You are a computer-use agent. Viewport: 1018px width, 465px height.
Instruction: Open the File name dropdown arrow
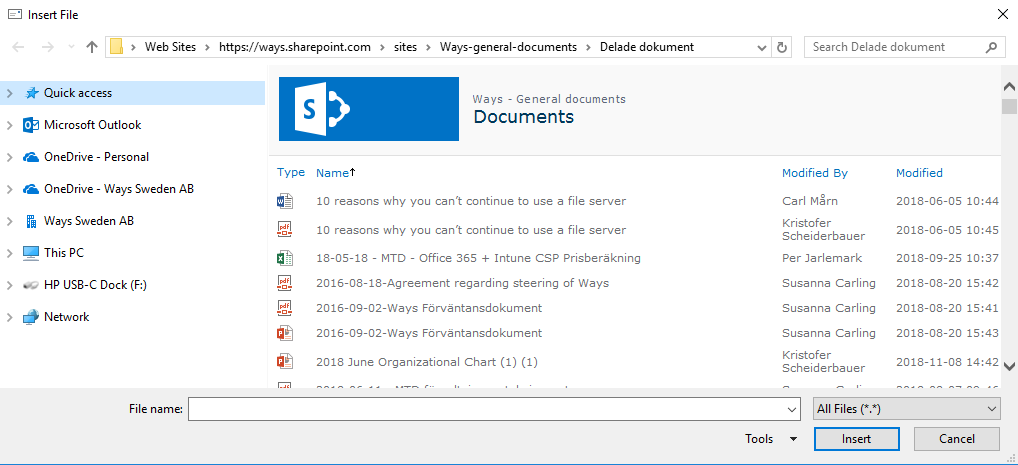[x=791, y=409]
